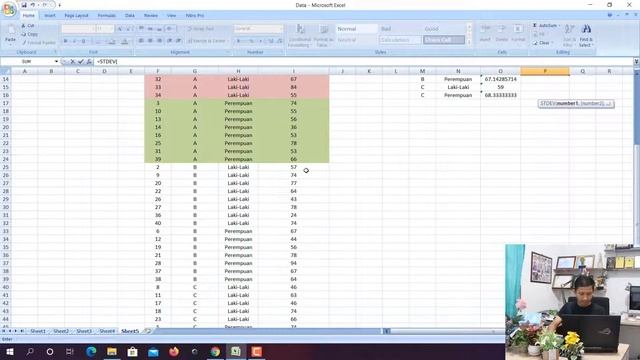Apply the Bad cell style
Viewport: 640px width, 360px height.
click(400, 29)
